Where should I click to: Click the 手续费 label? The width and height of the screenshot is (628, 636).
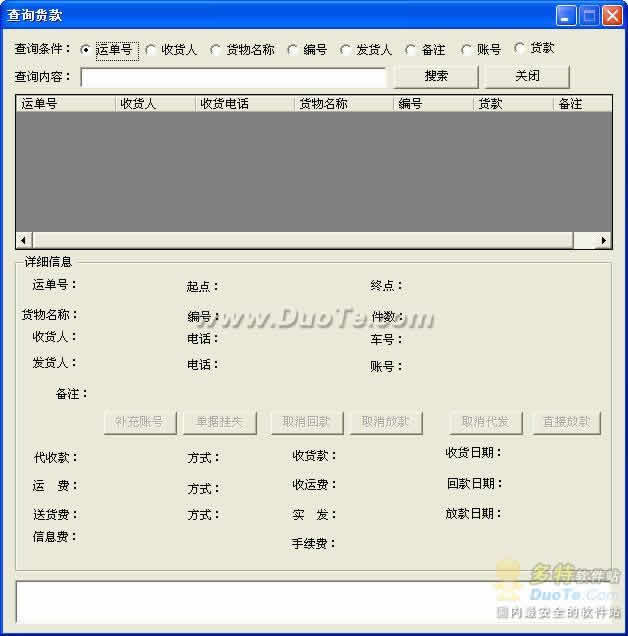tap(313, 544)
